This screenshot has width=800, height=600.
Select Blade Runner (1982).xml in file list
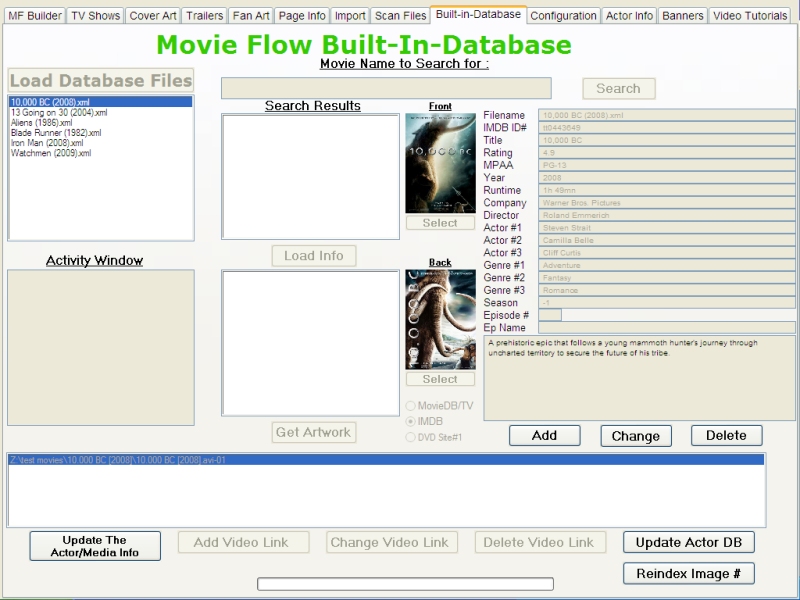click(56, 133)
